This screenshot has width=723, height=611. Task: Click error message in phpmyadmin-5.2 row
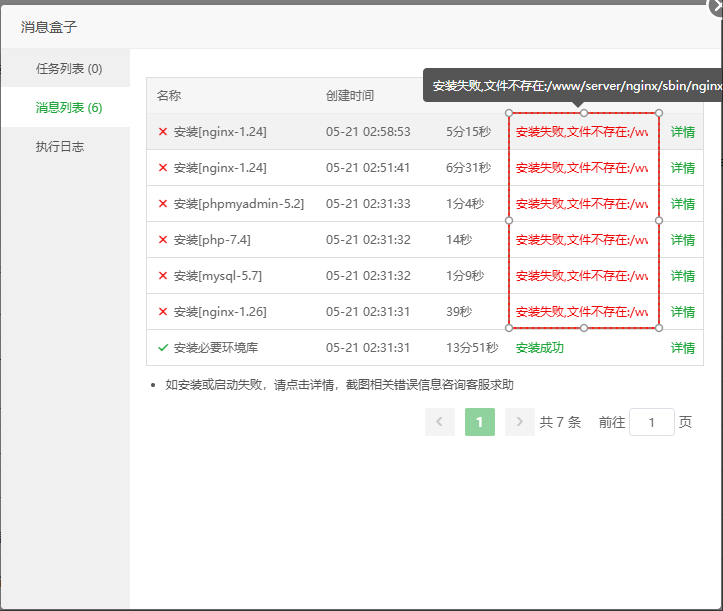click(x=582, y=204)
